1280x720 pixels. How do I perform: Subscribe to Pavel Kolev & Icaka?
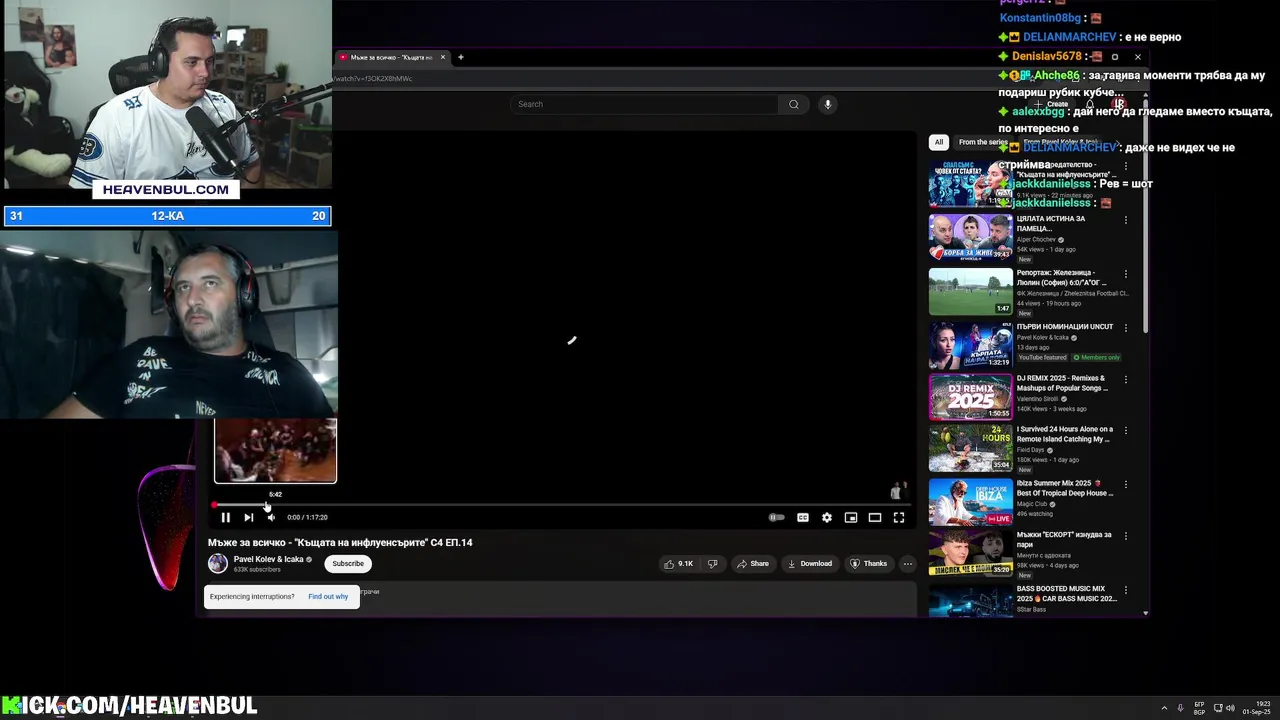point(348,563)
